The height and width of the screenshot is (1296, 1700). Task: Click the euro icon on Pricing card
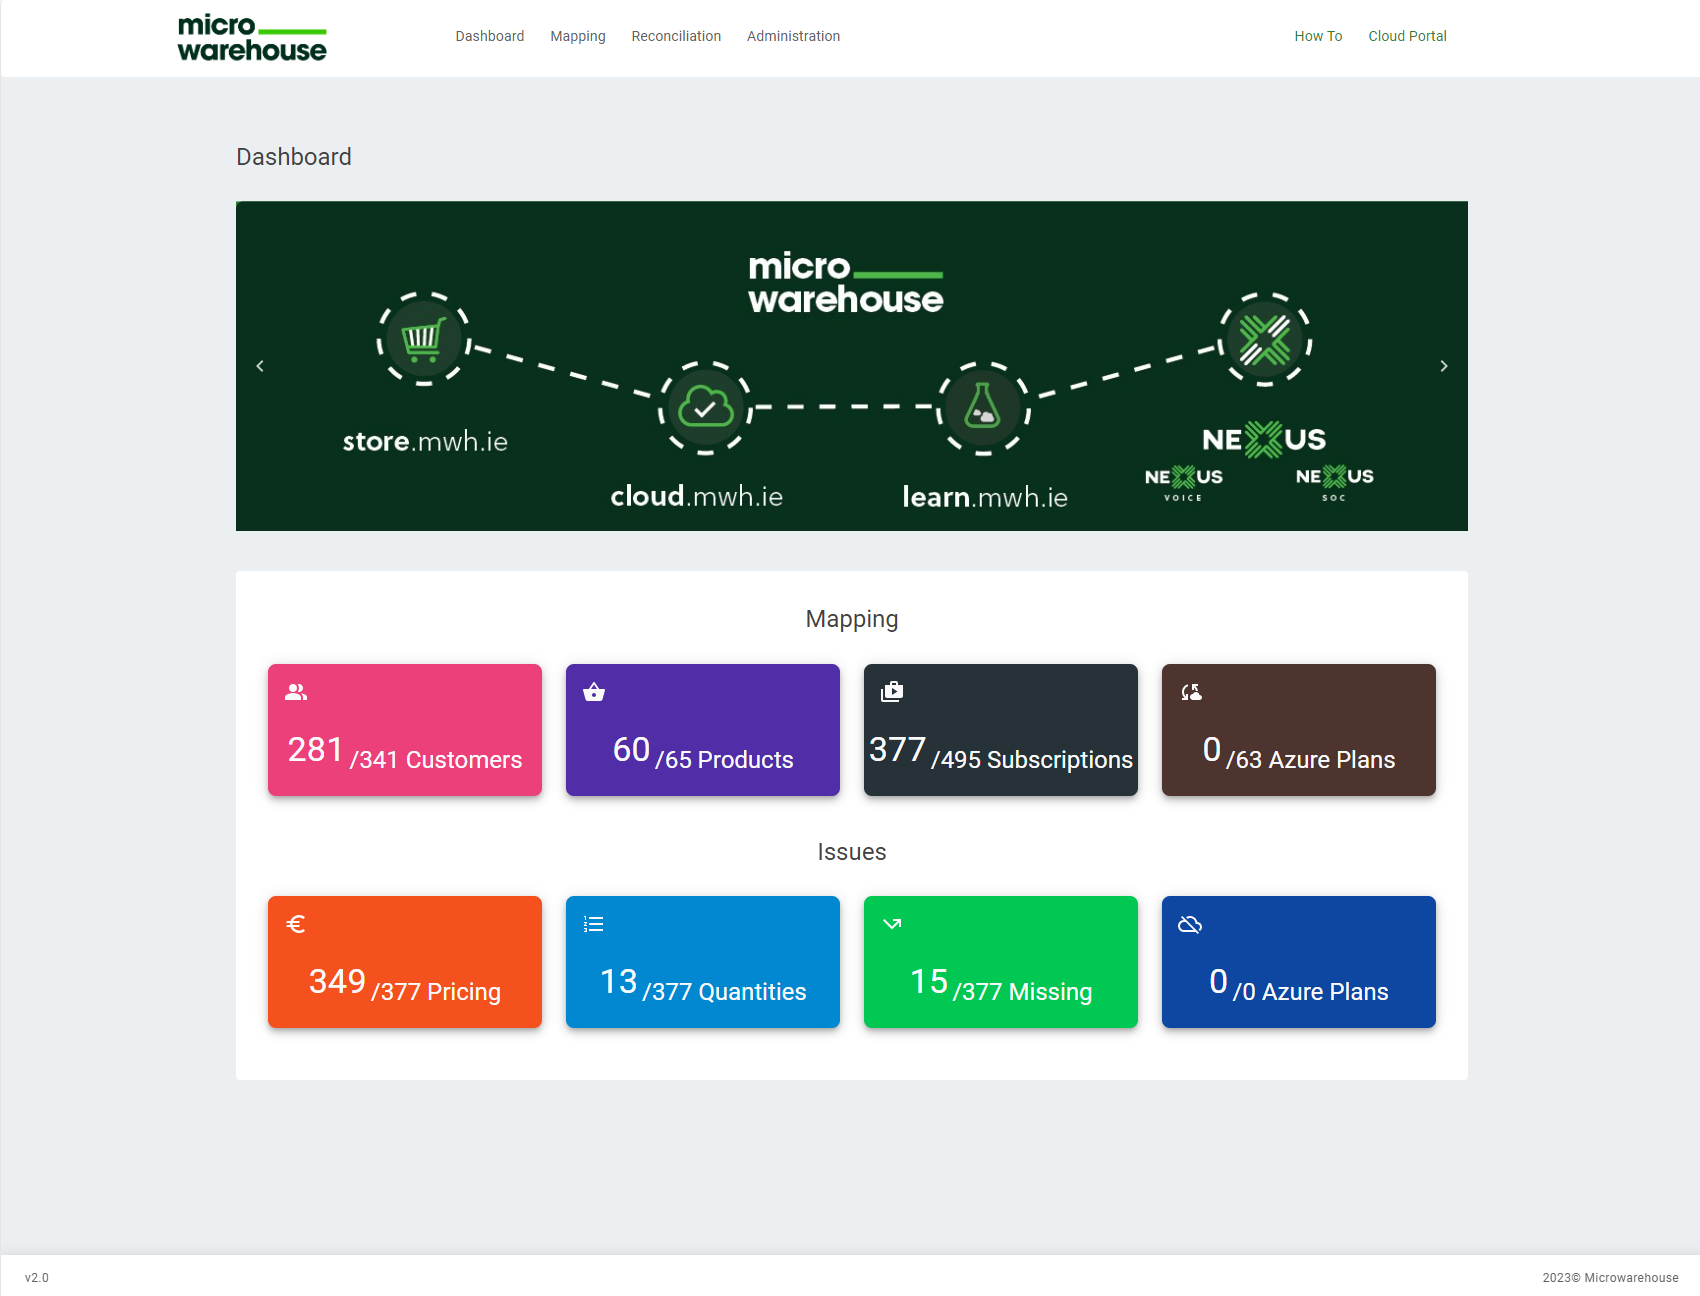[x=296, y=924]
